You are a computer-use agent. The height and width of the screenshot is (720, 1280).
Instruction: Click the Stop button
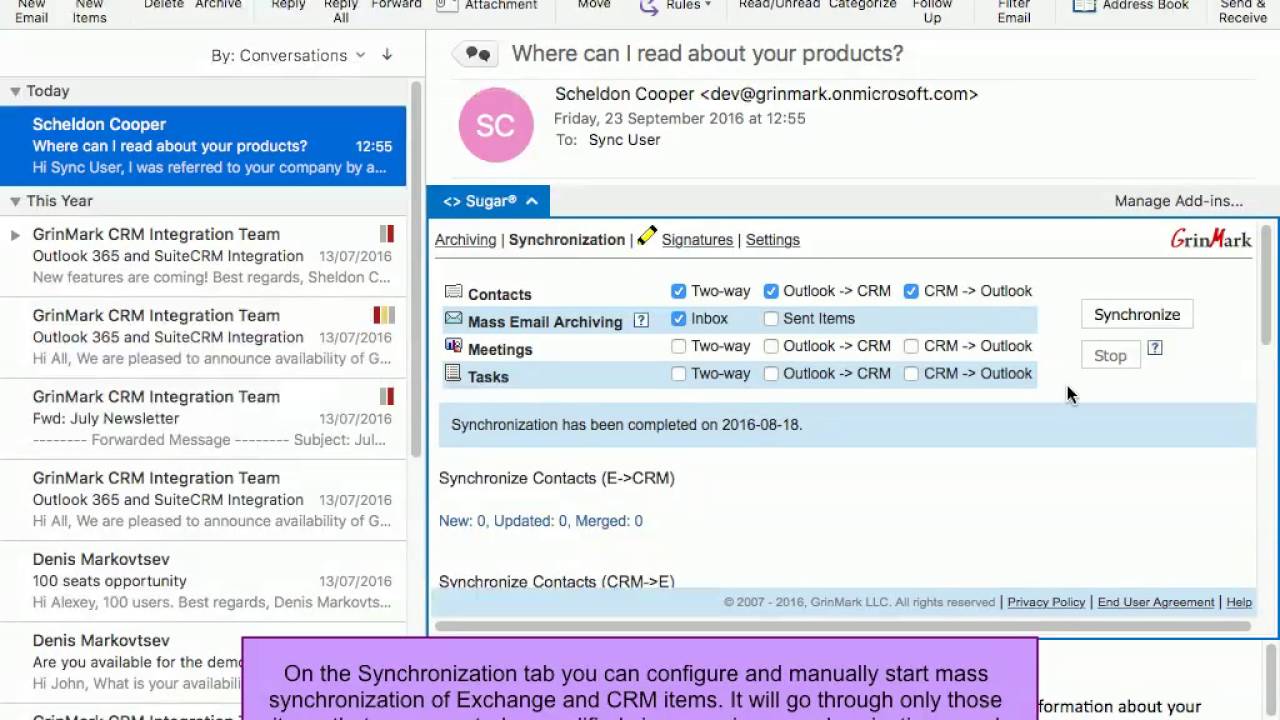[1110, 355]
